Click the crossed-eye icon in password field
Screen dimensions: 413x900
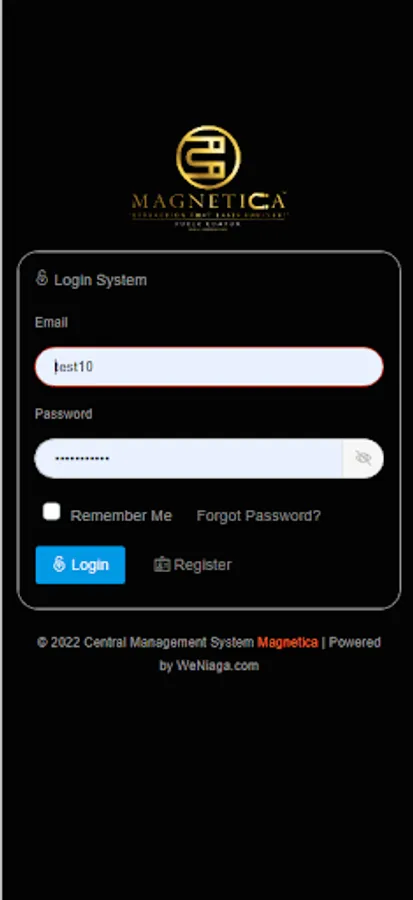363,458
